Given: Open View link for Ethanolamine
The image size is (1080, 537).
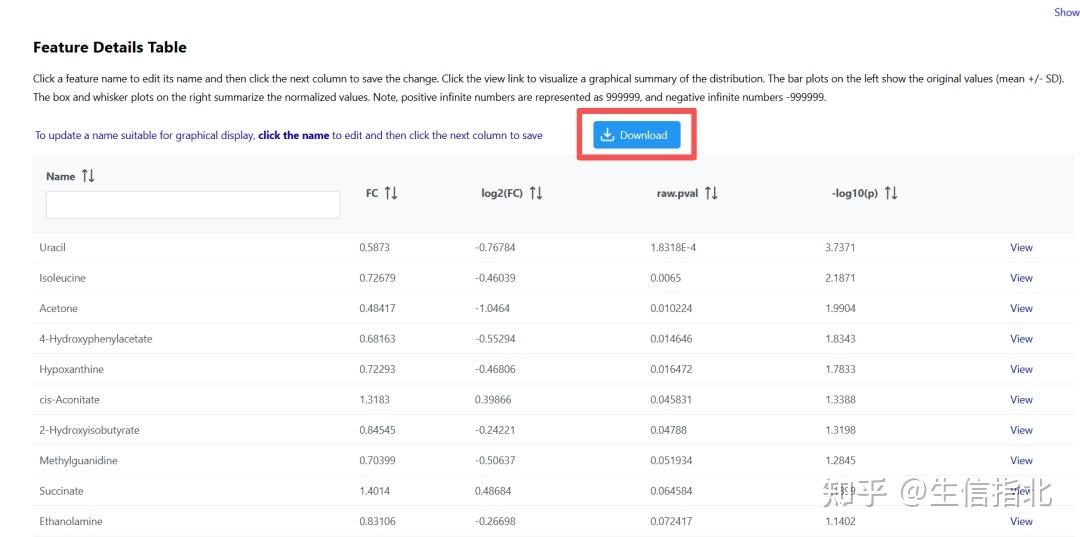Looking at the screenshot, I should coord(1021,521).
